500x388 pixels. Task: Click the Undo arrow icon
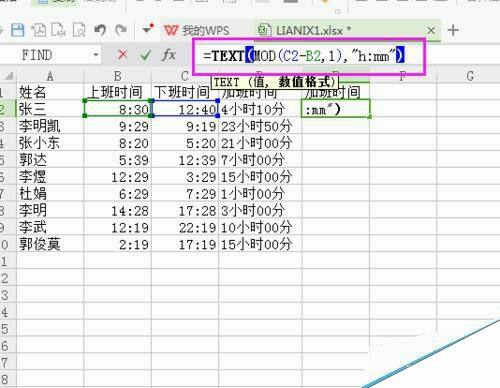pyautogui.click(x=100, y=30)
